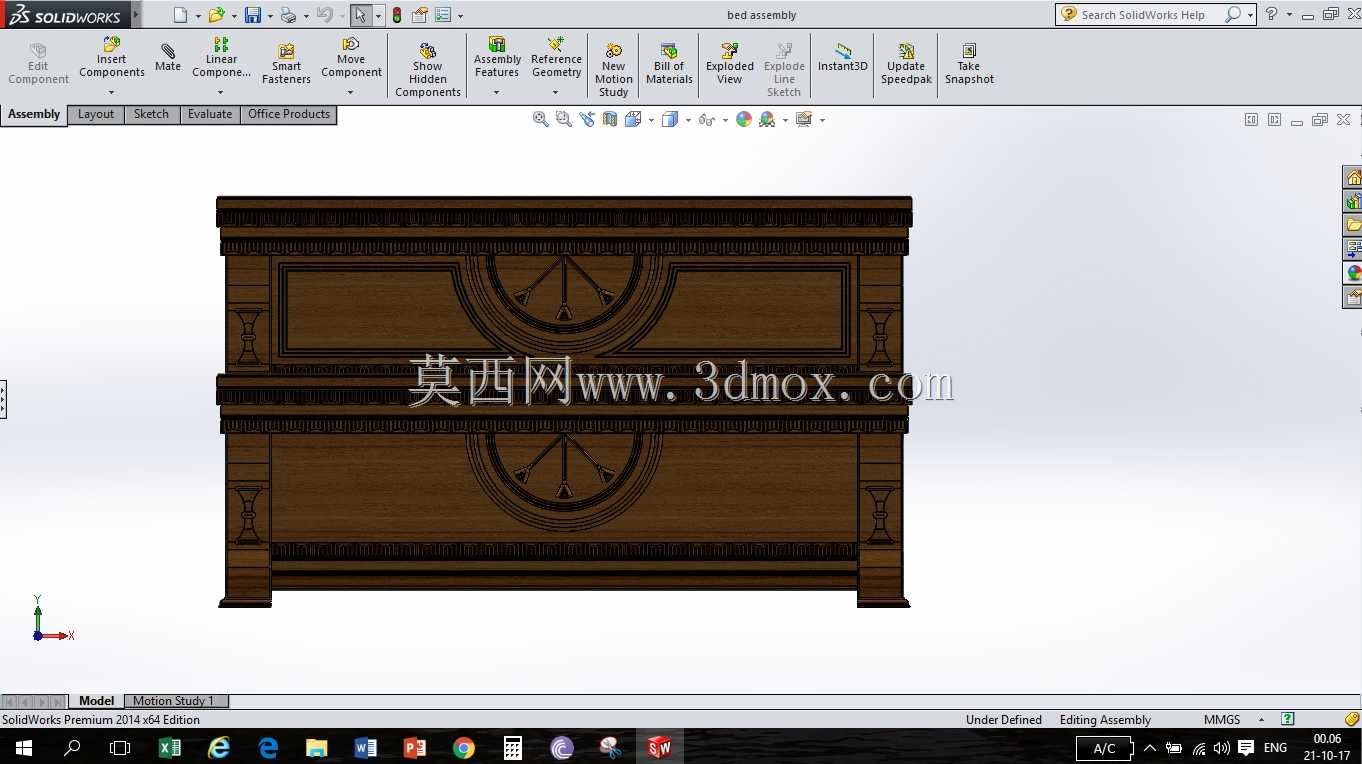Switch to the Office Products tab
Screen dimensions: 1362x764
(x=289, y=114)
